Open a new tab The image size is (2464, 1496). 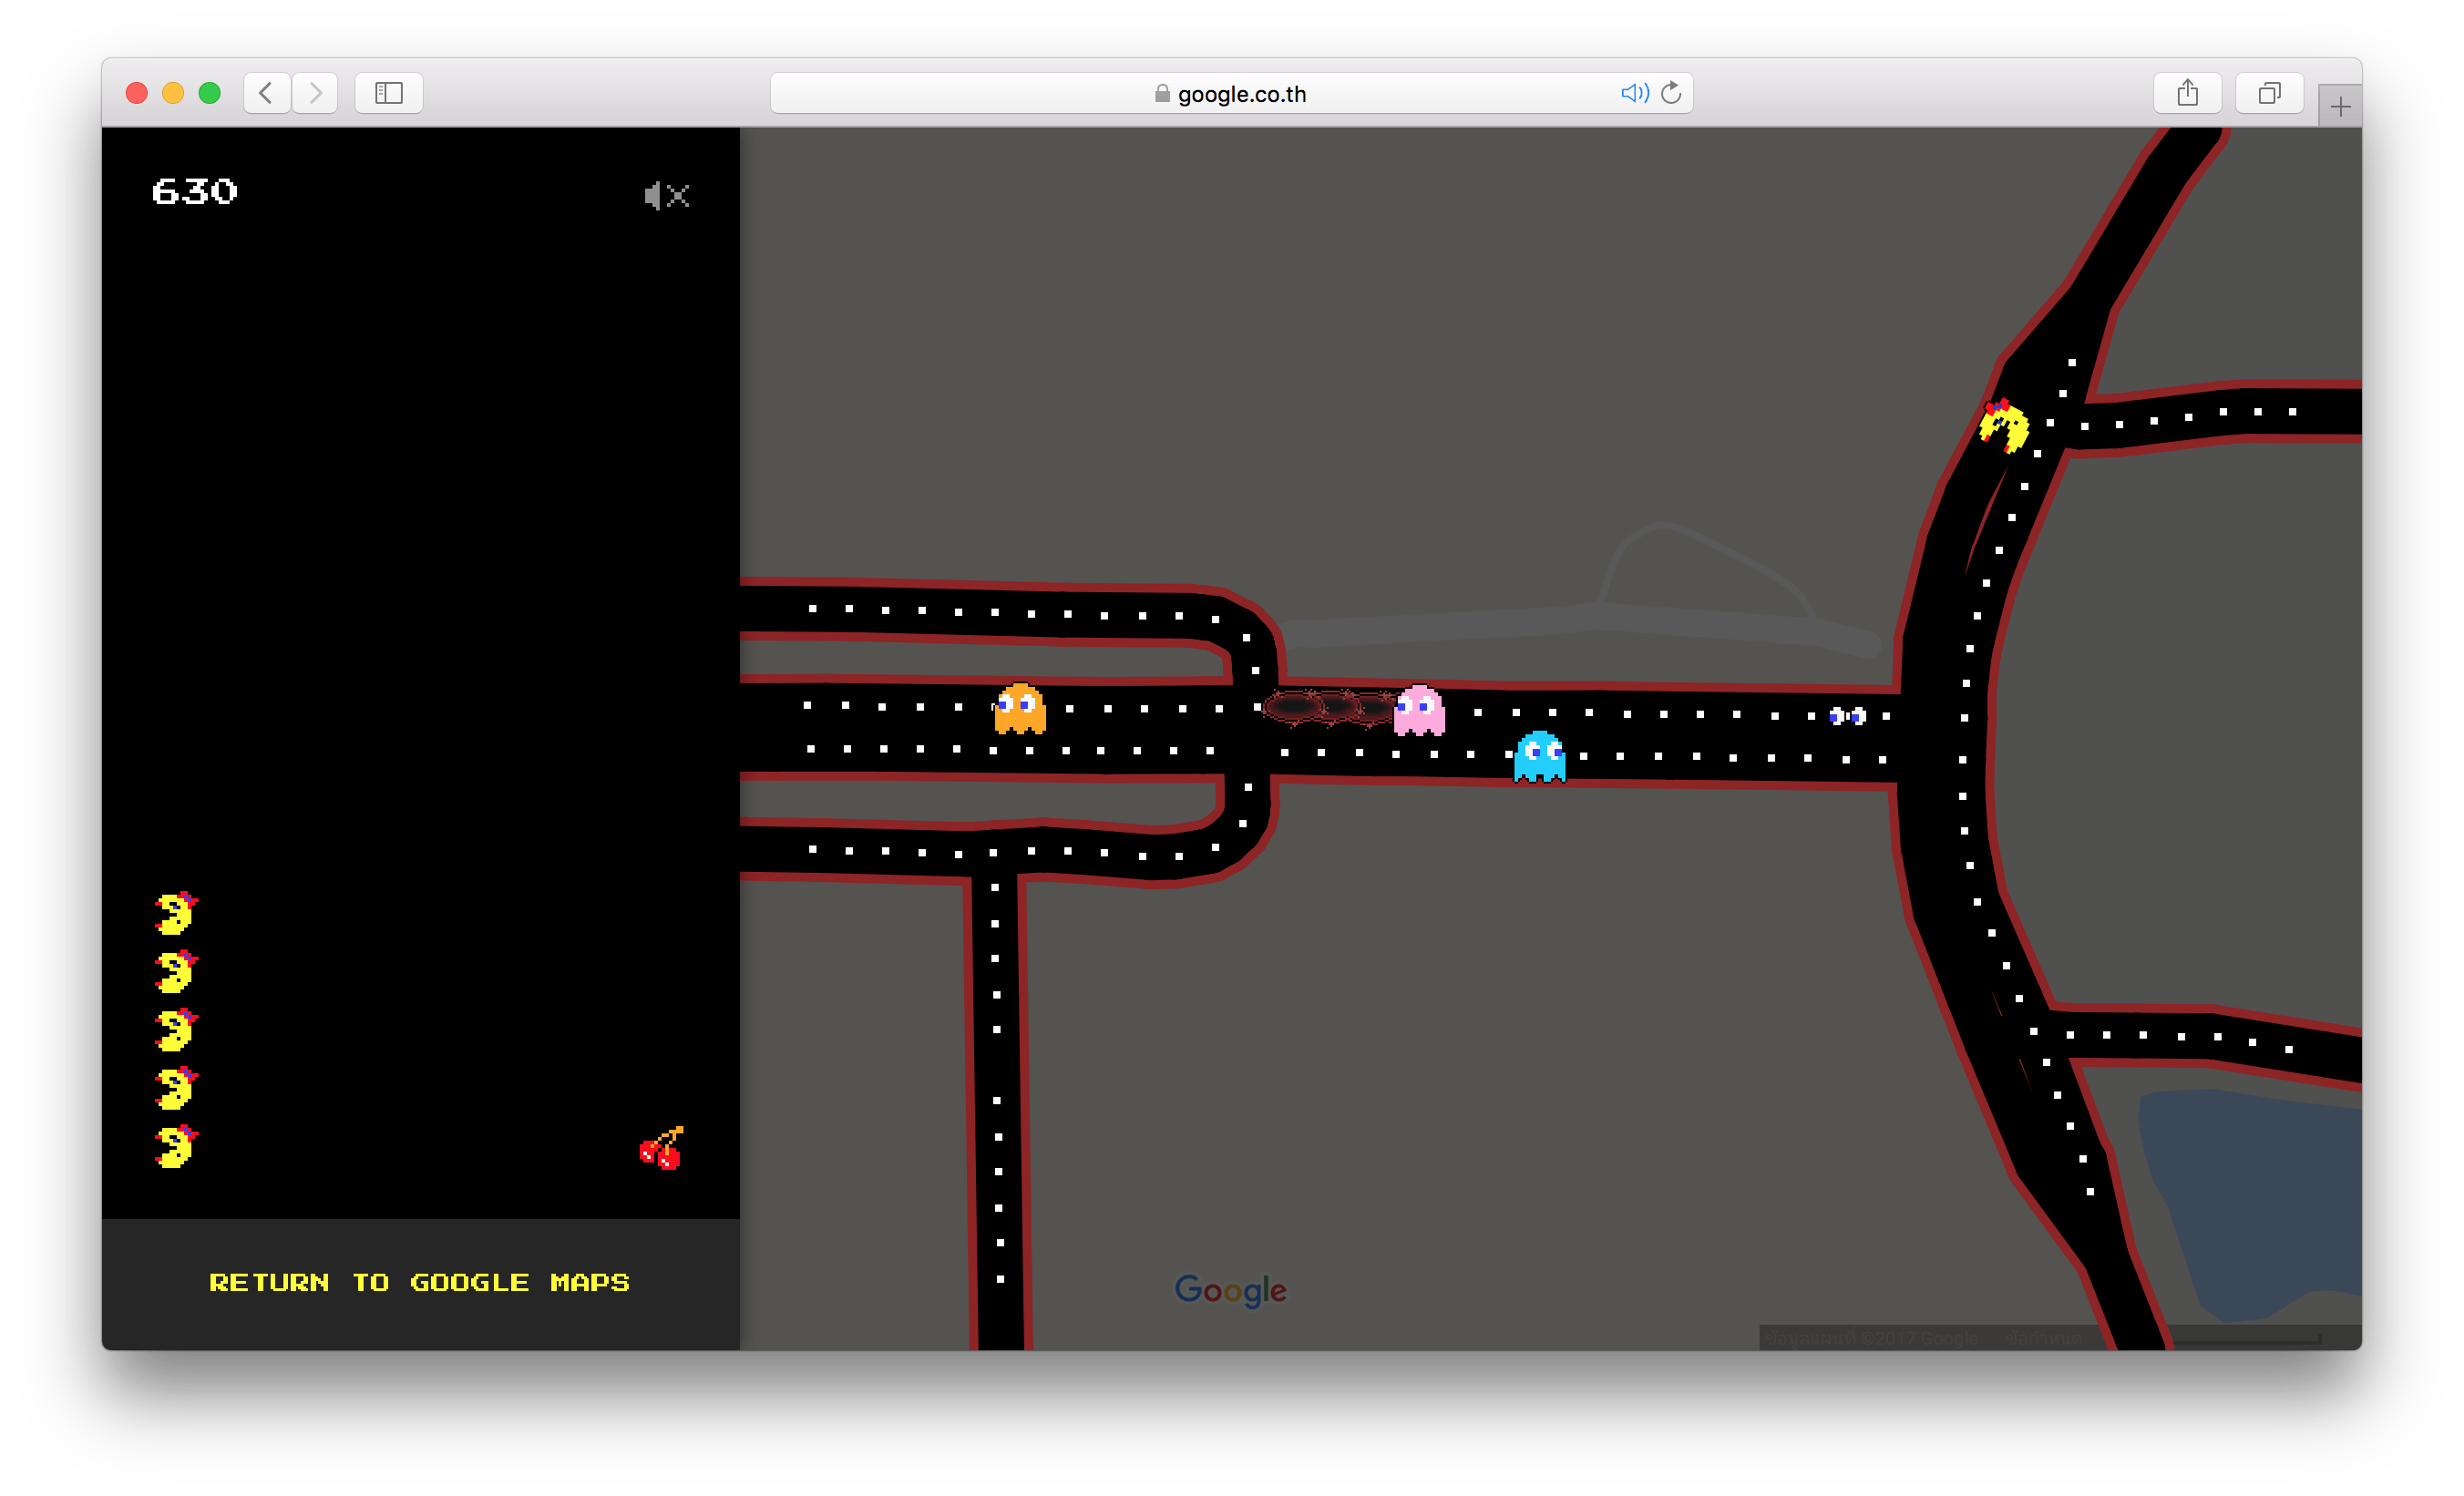click(x=2340, y=106)
